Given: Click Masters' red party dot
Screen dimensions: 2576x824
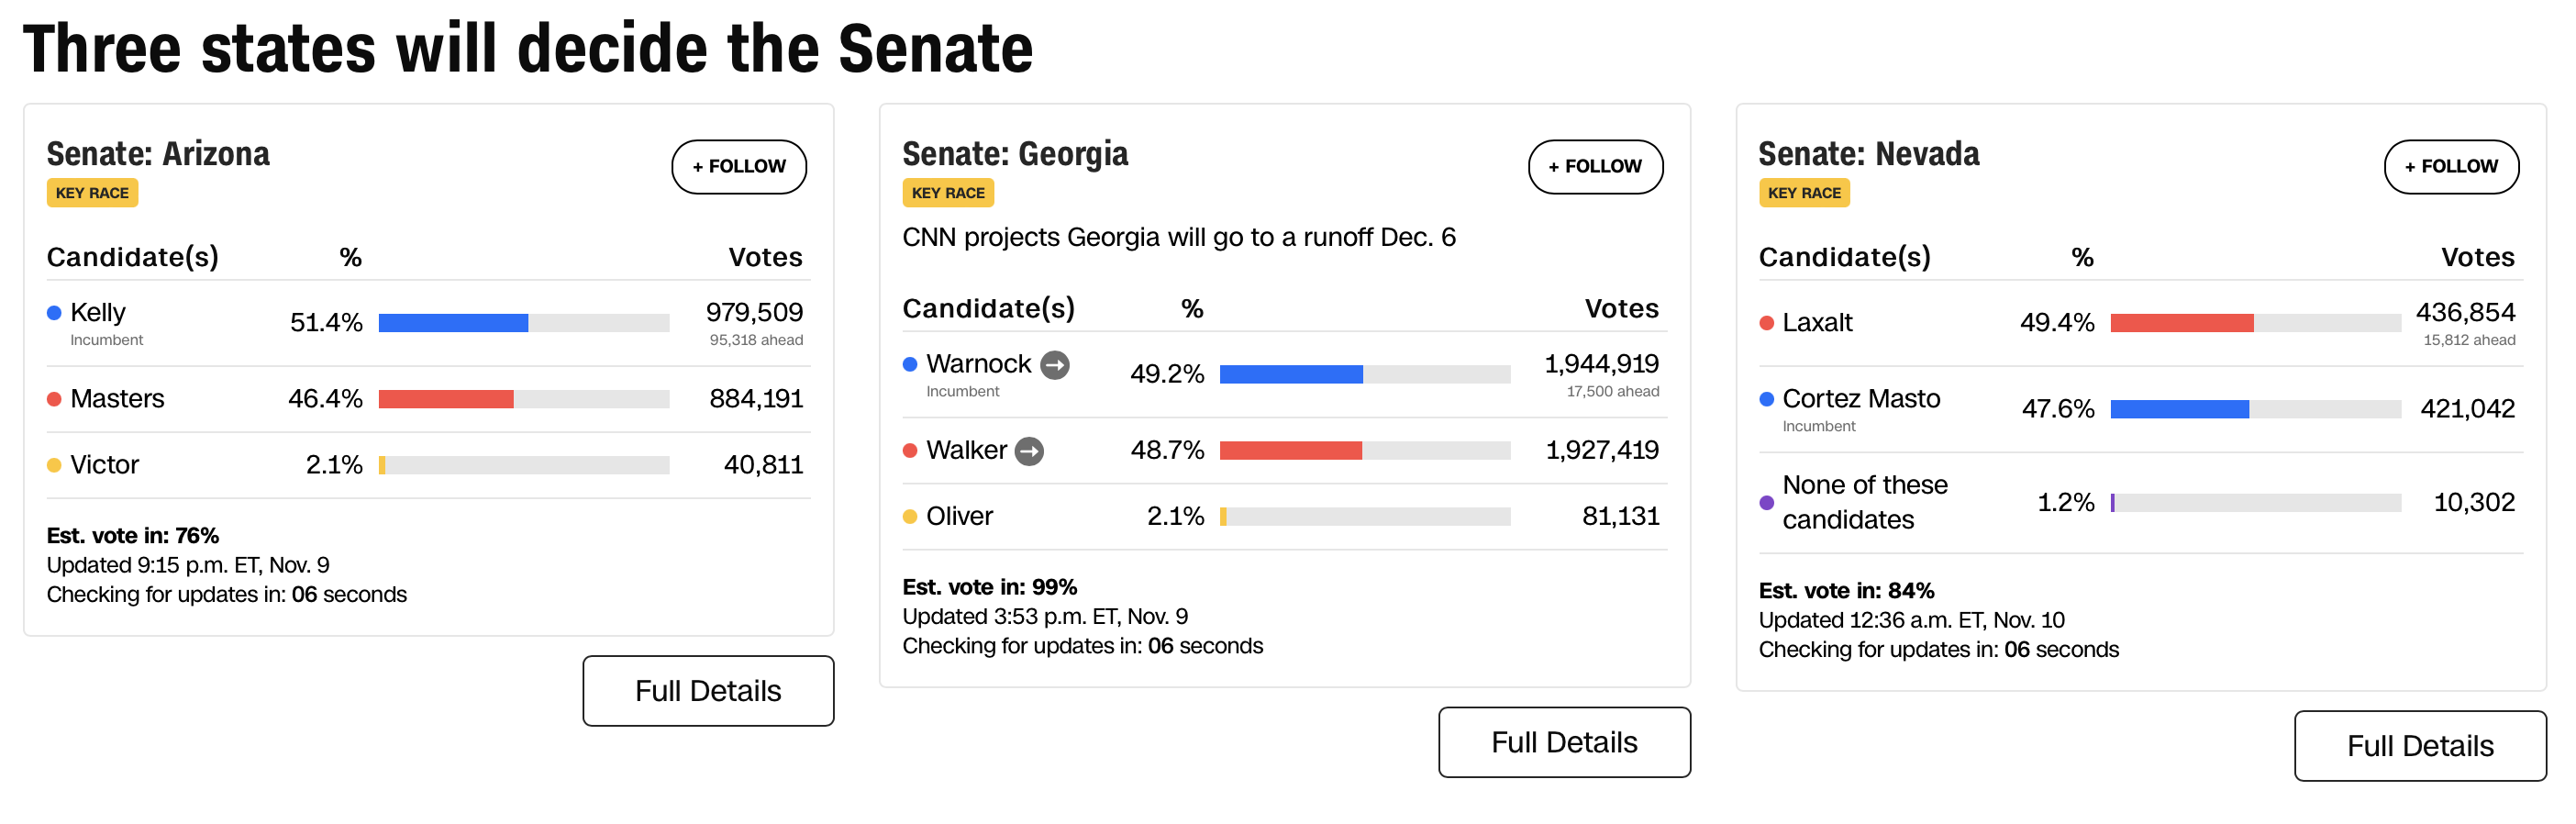Looking at the screenshot, I should point(54,399).
